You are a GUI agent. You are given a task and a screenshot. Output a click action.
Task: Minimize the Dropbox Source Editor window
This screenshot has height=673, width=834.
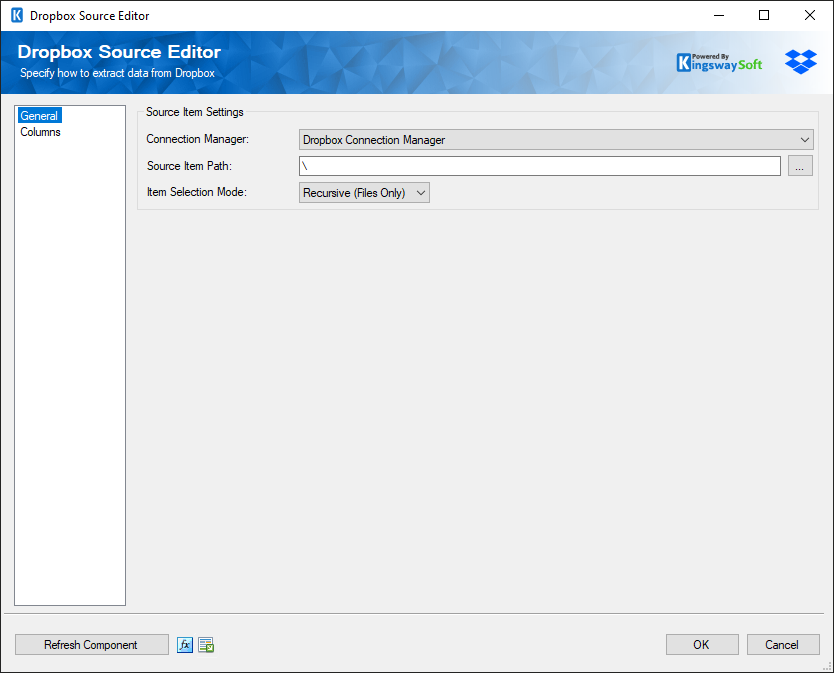(719, 15)
